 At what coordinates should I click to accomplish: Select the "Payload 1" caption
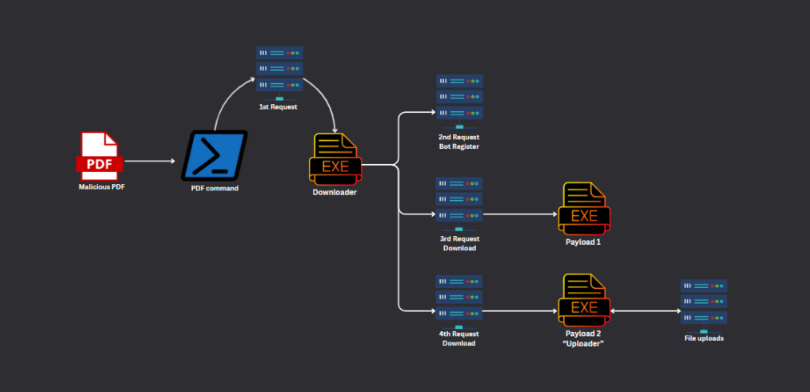[583, 242]
